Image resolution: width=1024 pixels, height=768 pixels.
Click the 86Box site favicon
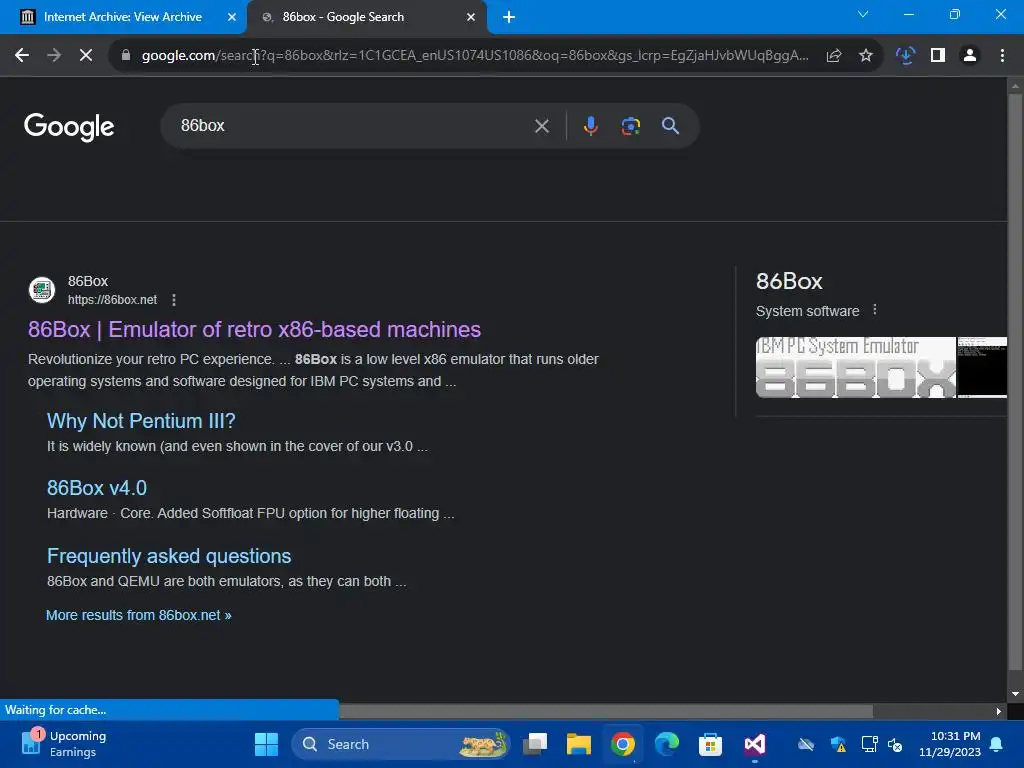click(42, 290)
